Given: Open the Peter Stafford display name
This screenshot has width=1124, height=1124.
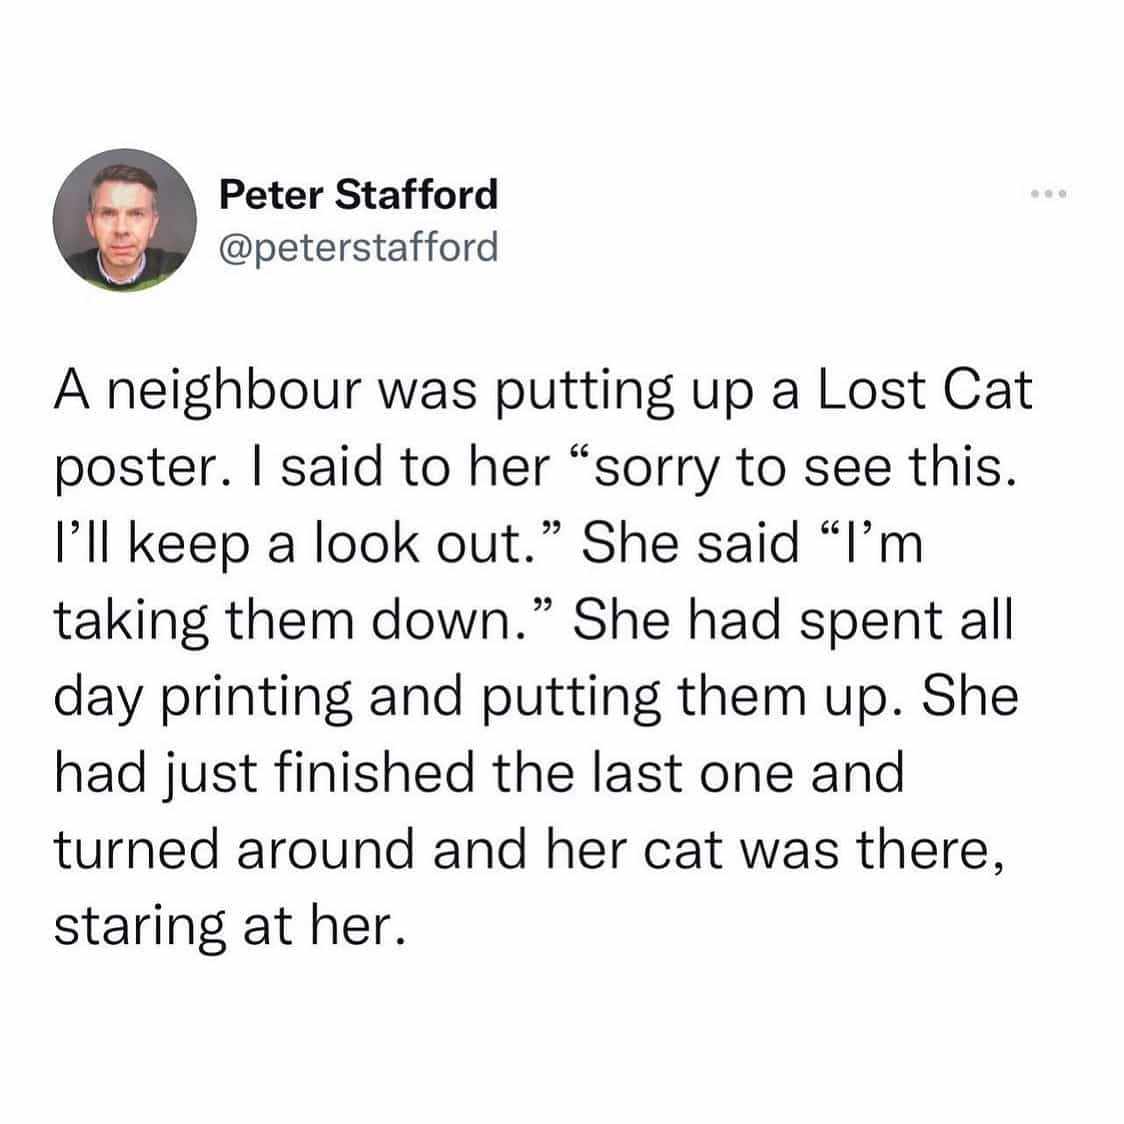Looking at the screenshot, I should pyautogui.click(x=358, y=193).
